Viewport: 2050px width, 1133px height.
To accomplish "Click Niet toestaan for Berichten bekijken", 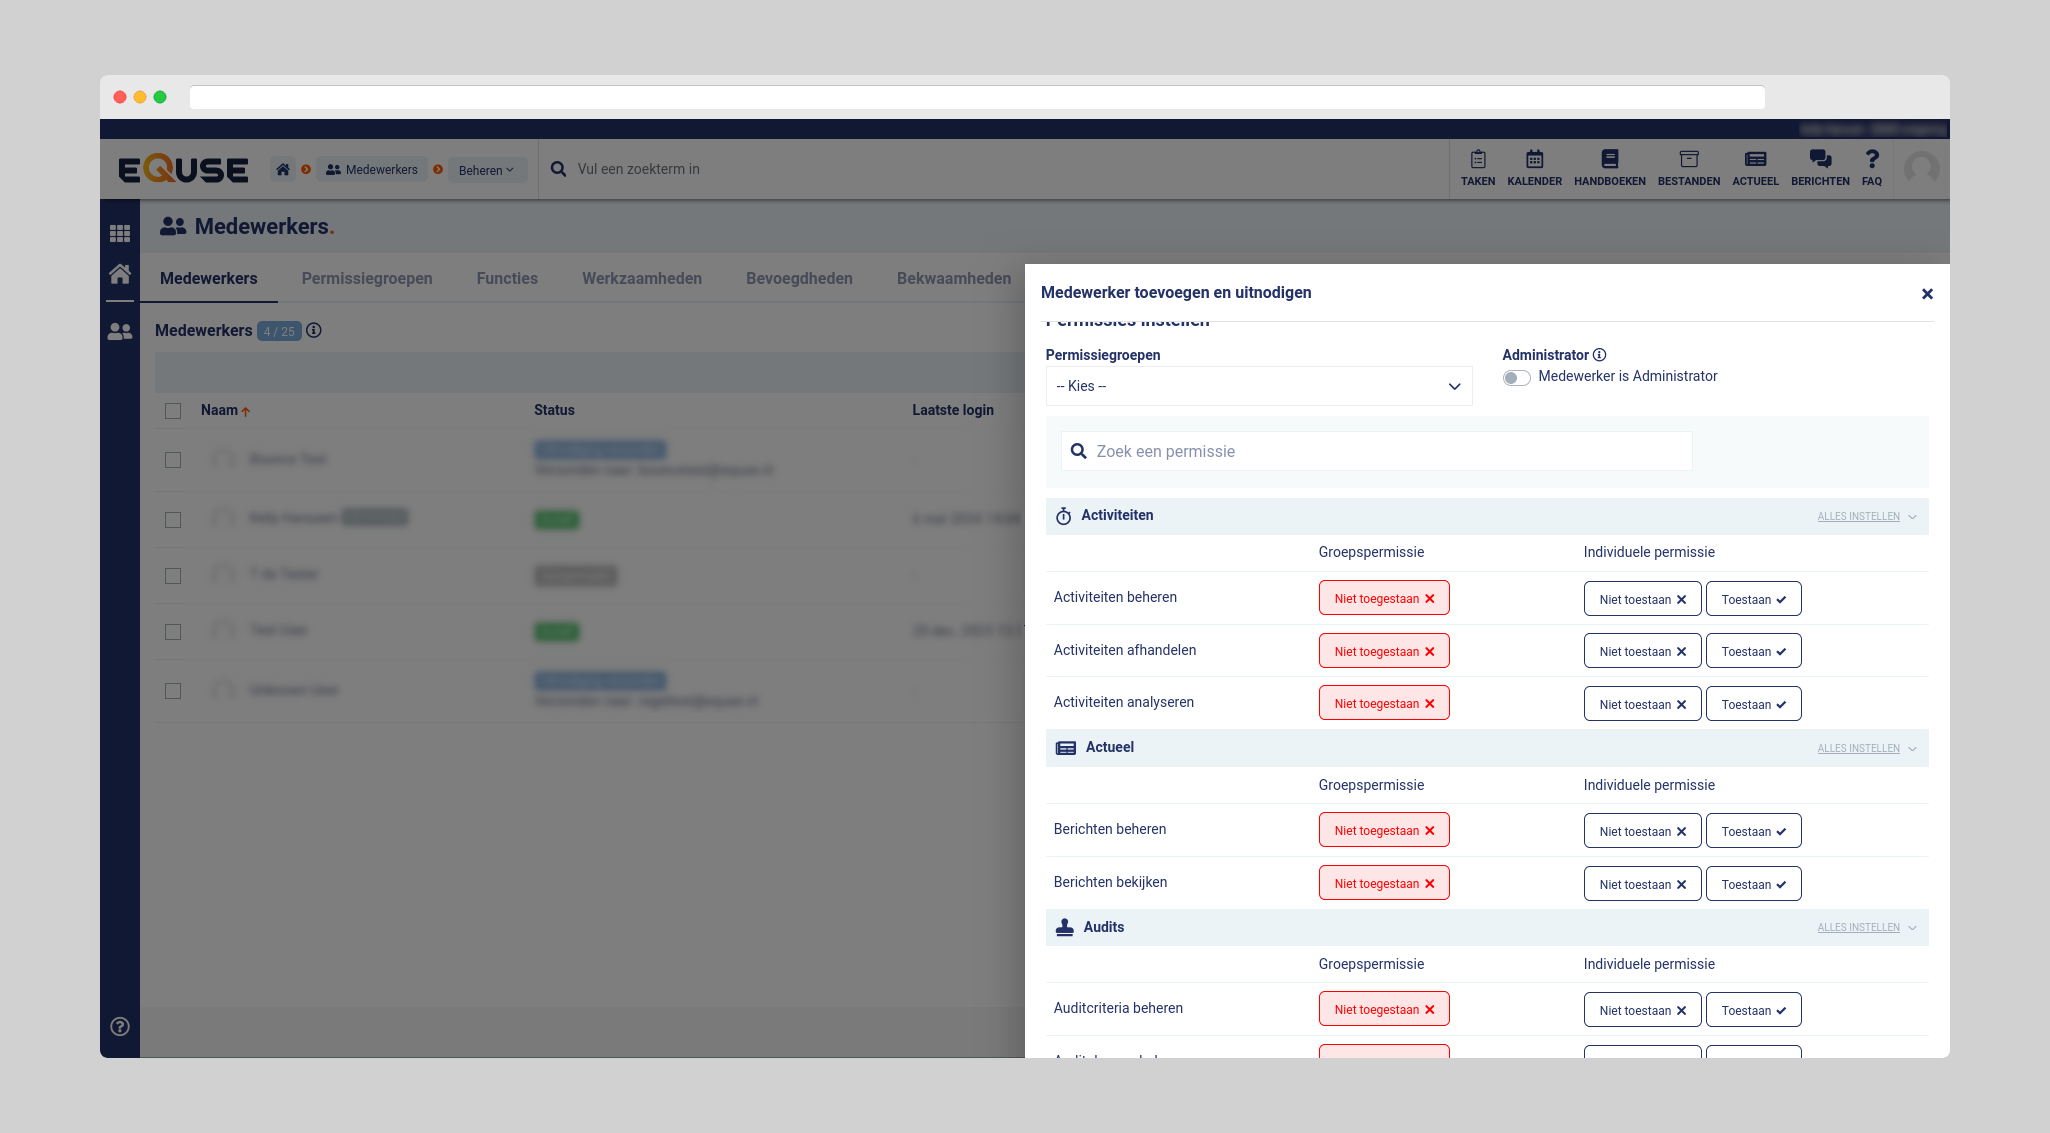I will point(1641,884).
